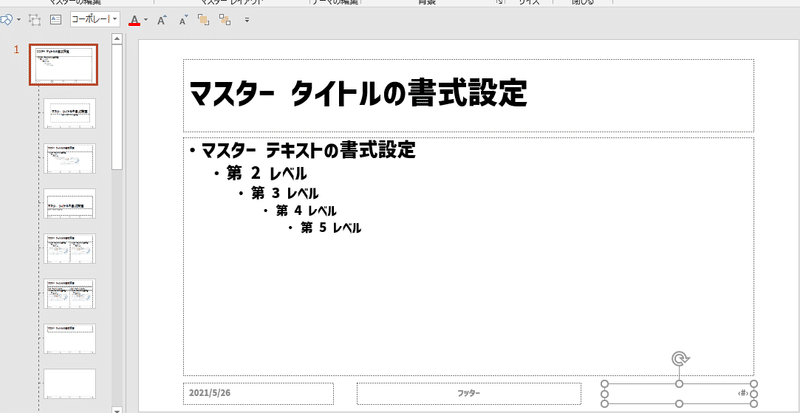Image resolution: width=800 pixels, height=413 pixels.
Task: Click thumbnail pane scroll down arrow
Action: (x=117, y=409)
